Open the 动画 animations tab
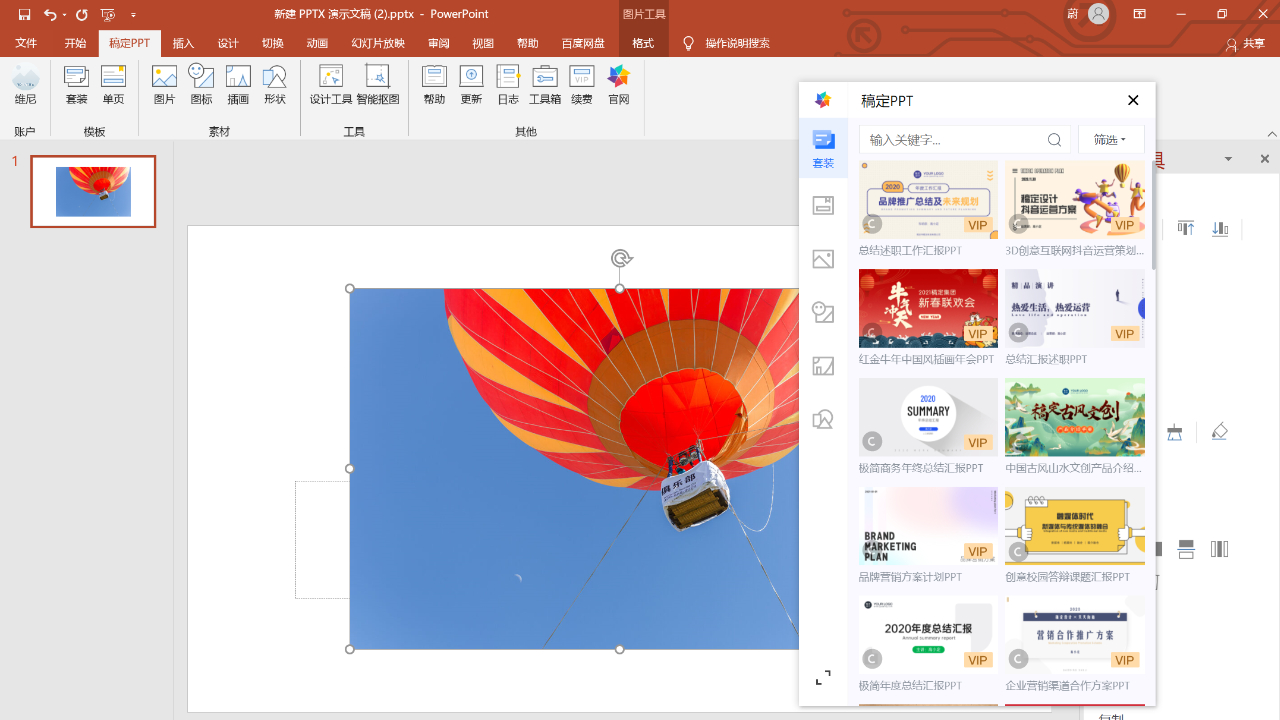Image resolution: width=1280 pixels, height=720 pixels. tap(317, 44)
